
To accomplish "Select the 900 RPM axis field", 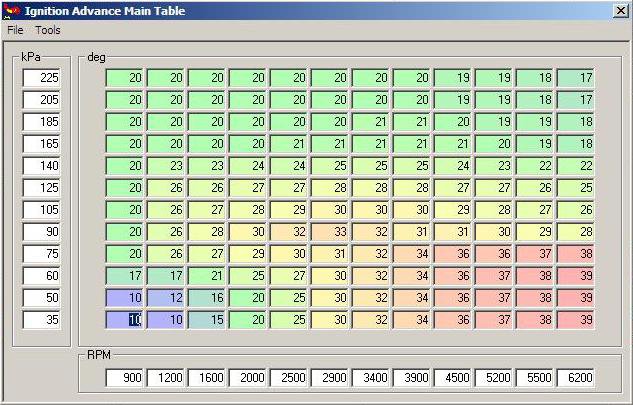I will coord(127,378).
